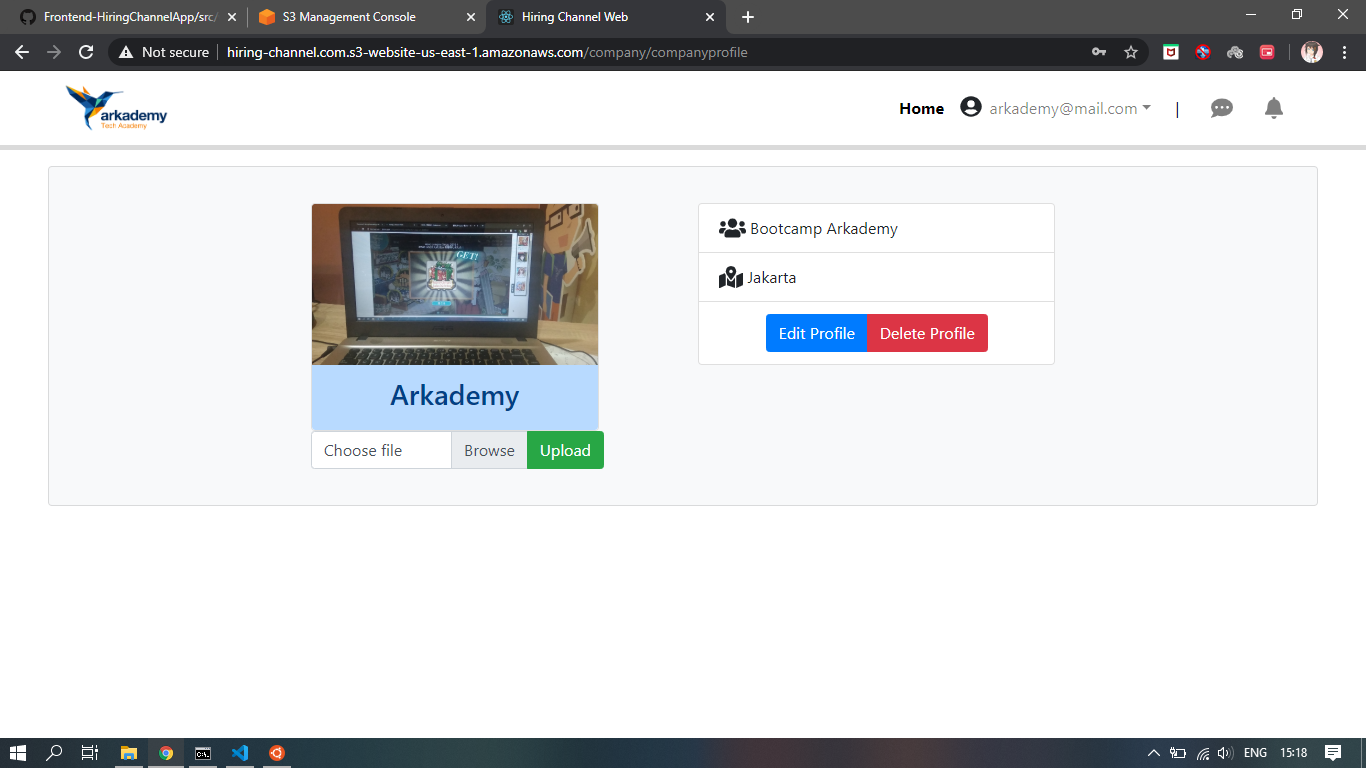Click the Delete Profile button
The height and width of the screenshot is (768, 1366).
point(927,333)
